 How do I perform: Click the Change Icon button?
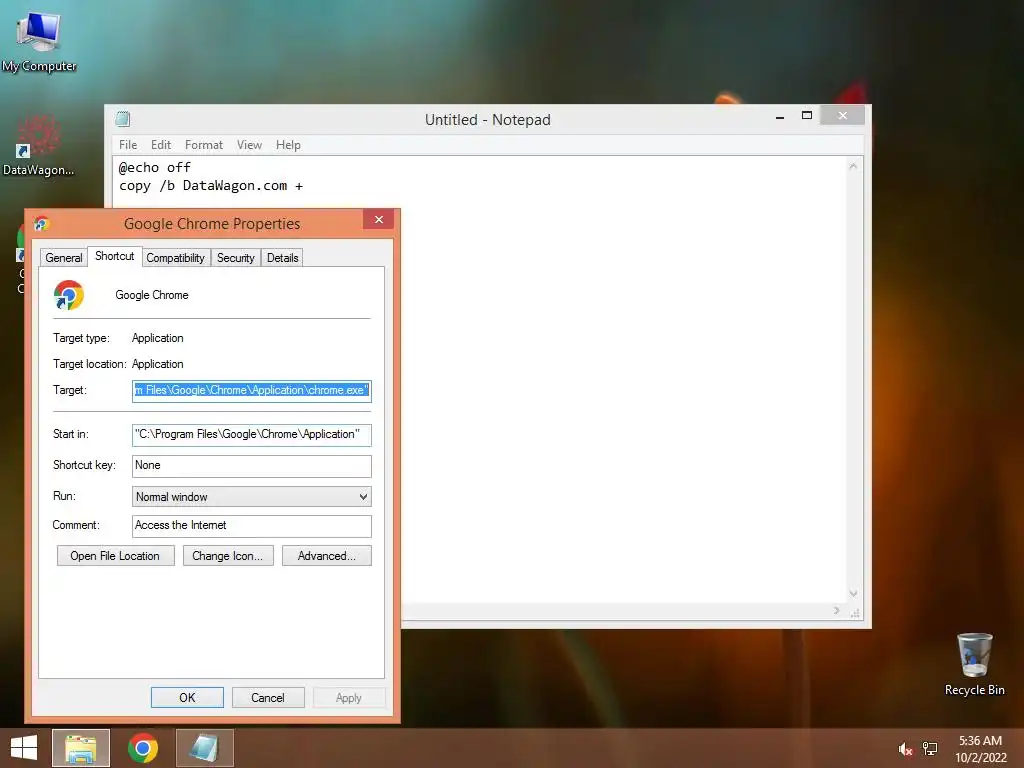[x=228, y=556]
